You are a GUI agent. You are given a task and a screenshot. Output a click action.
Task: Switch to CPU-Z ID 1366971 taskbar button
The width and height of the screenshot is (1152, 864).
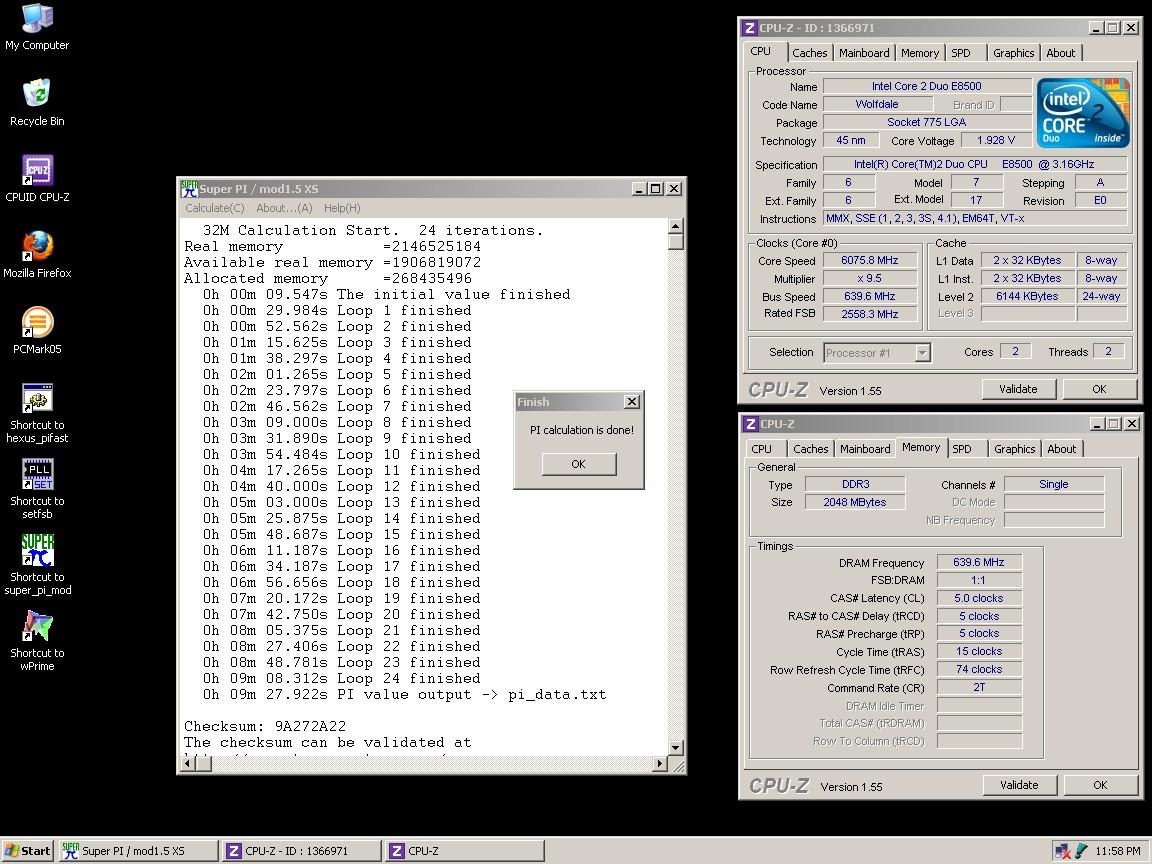[302, 851]
